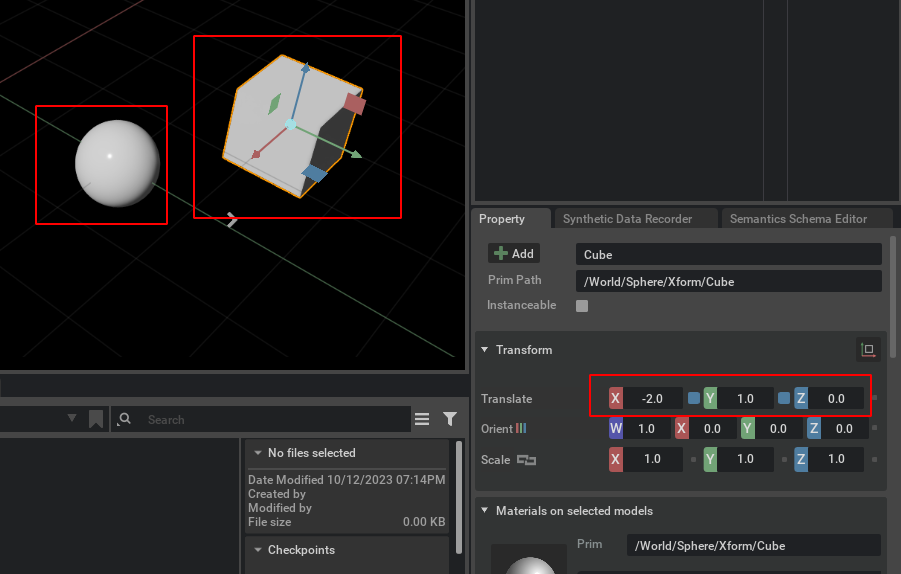
Task: Click the reset dot after Translate Z
Action: [875, 398]
